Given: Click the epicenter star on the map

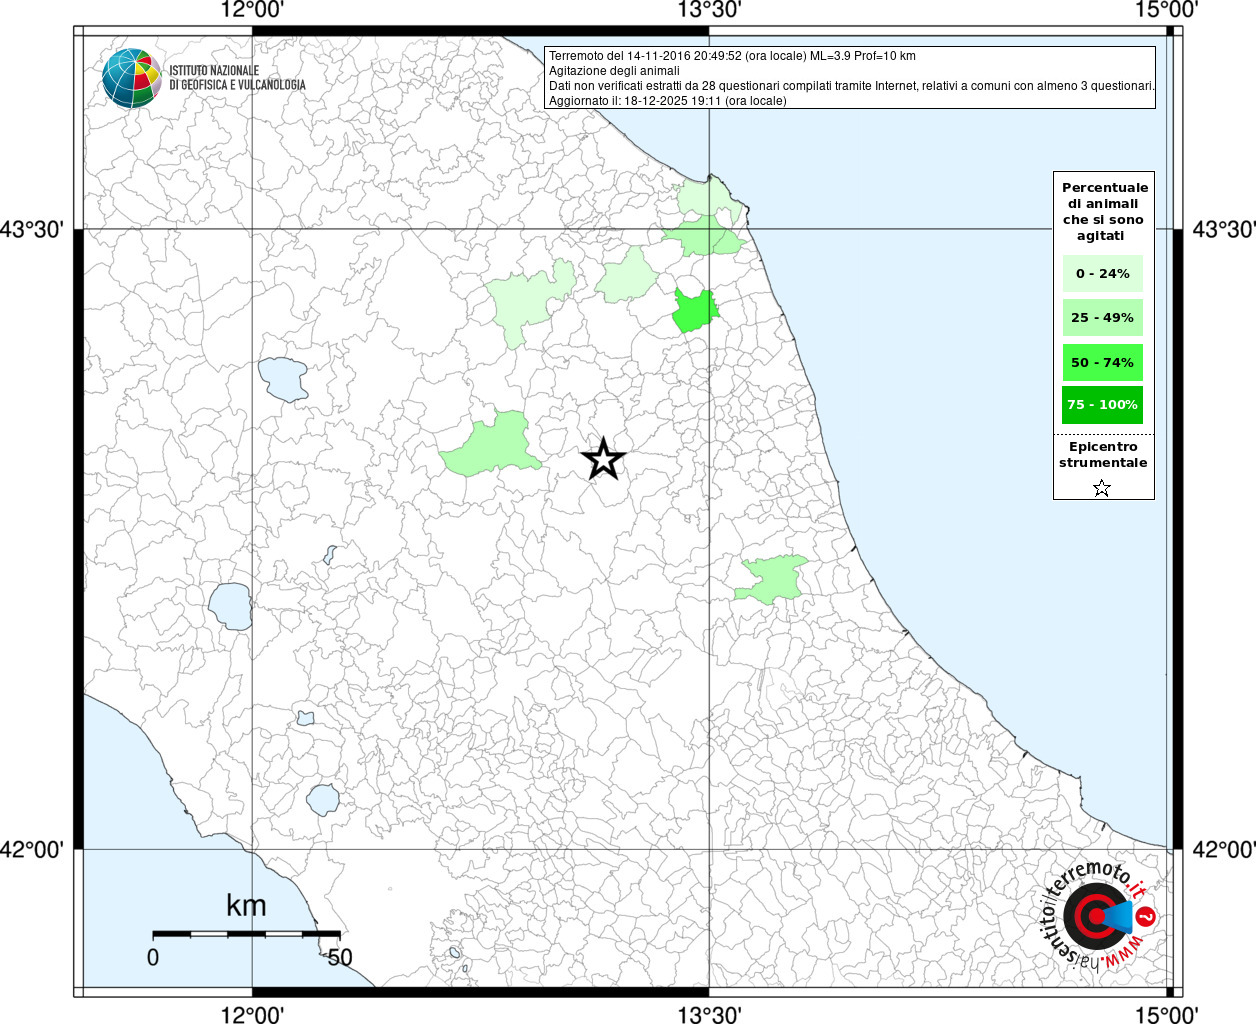Looking at the screenshot, I should click(603, 459).
